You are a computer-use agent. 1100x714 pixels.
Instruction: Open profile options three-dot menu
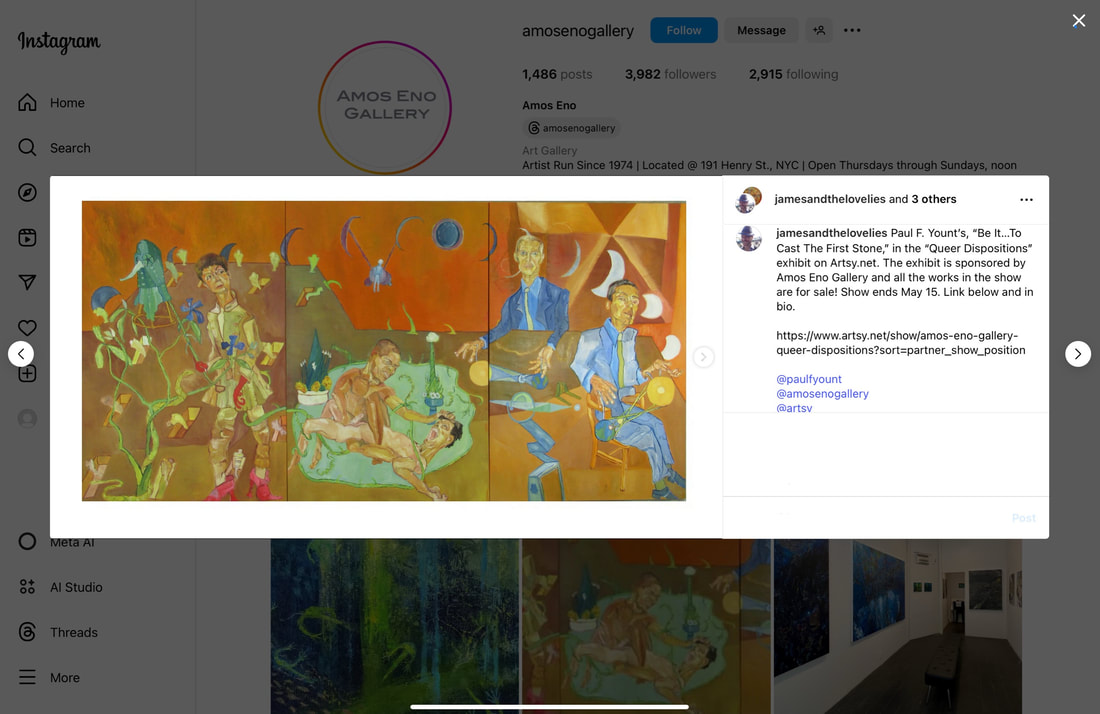coord(852,30)
